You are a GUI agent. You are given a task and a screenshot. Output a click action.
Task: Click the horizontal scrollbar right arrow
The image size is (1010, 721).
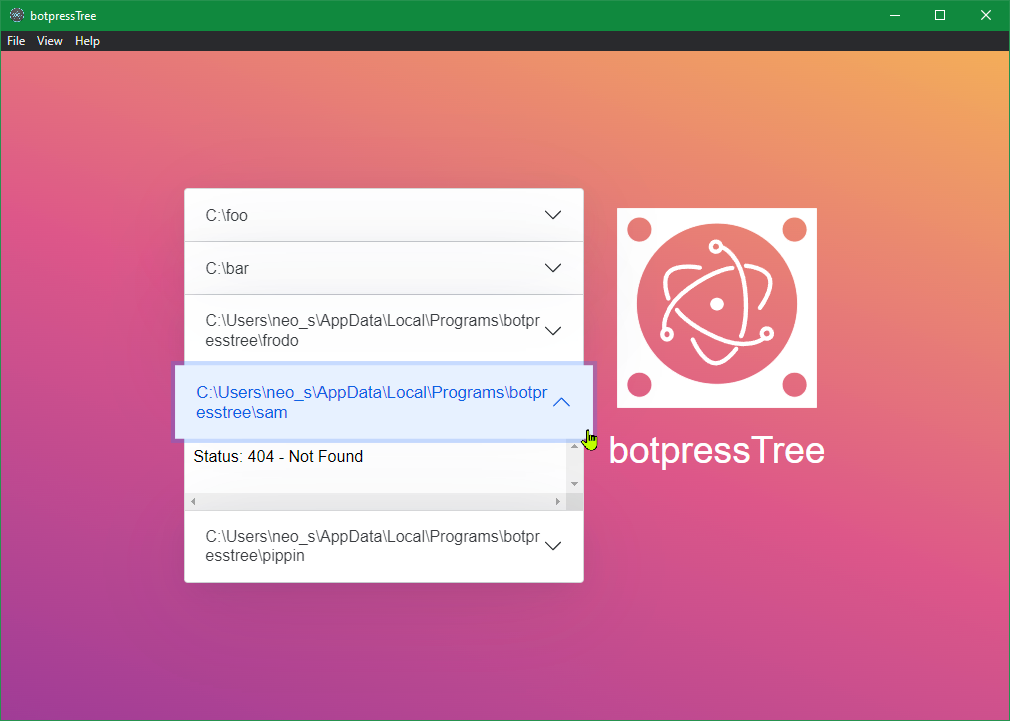pyautogui.click(x=558, y=501)
